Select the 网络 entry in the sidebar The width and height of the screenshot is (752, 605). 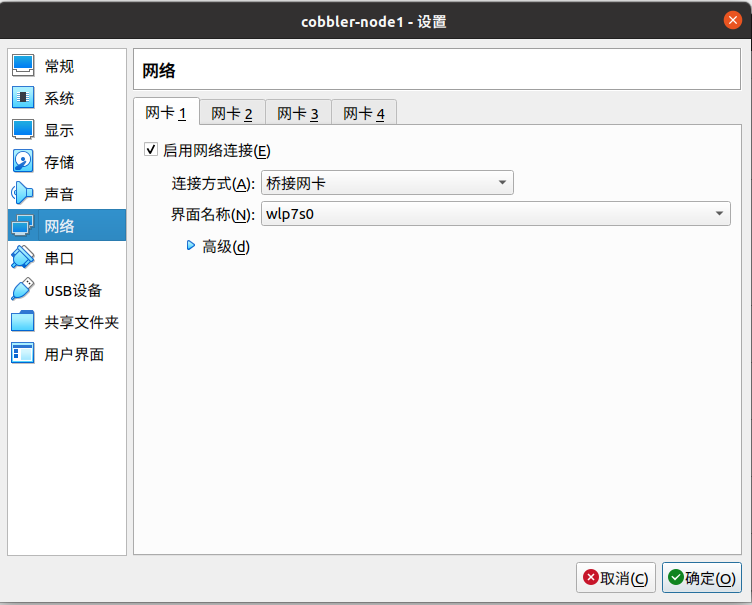pos(60,226)
